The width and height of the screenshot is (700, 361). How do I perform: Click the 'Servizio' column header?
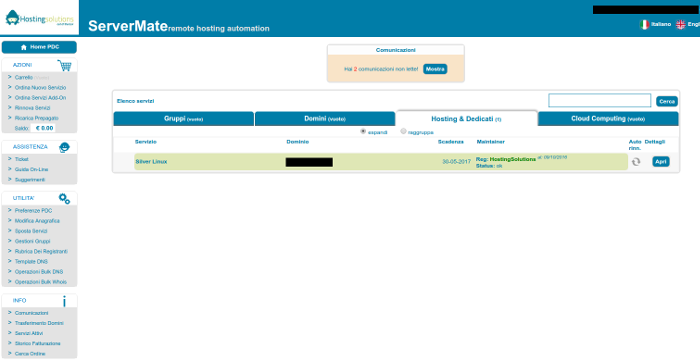click(146, 142)
